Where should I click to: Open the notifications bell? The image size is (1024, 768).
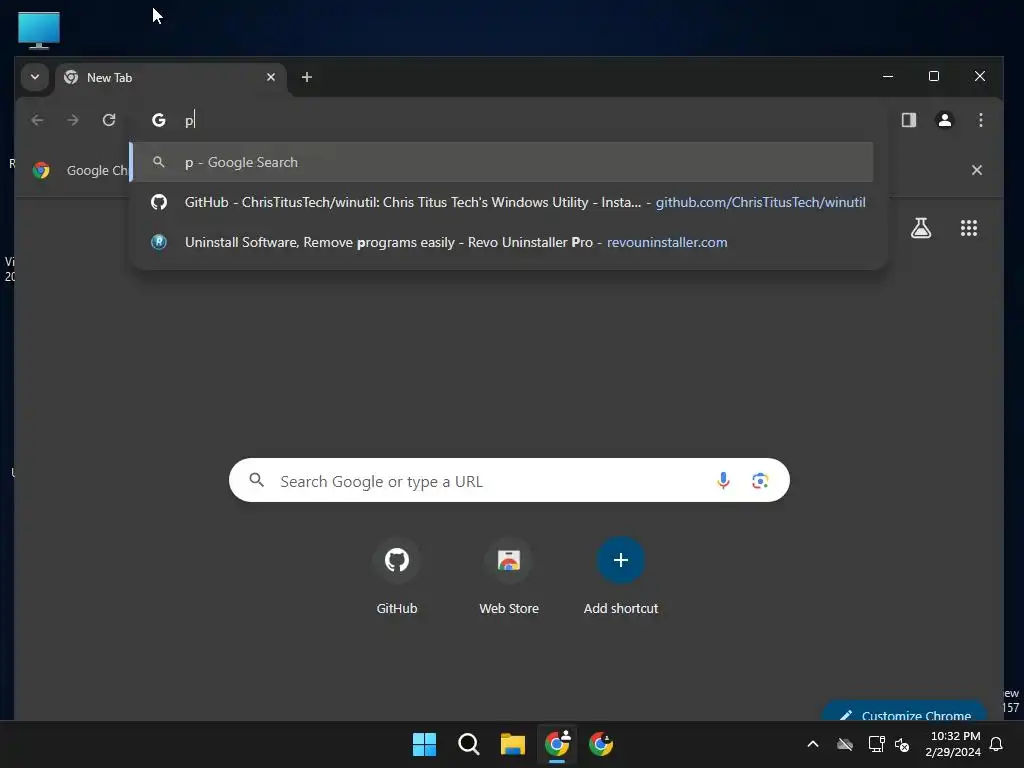tap(996, 744)
